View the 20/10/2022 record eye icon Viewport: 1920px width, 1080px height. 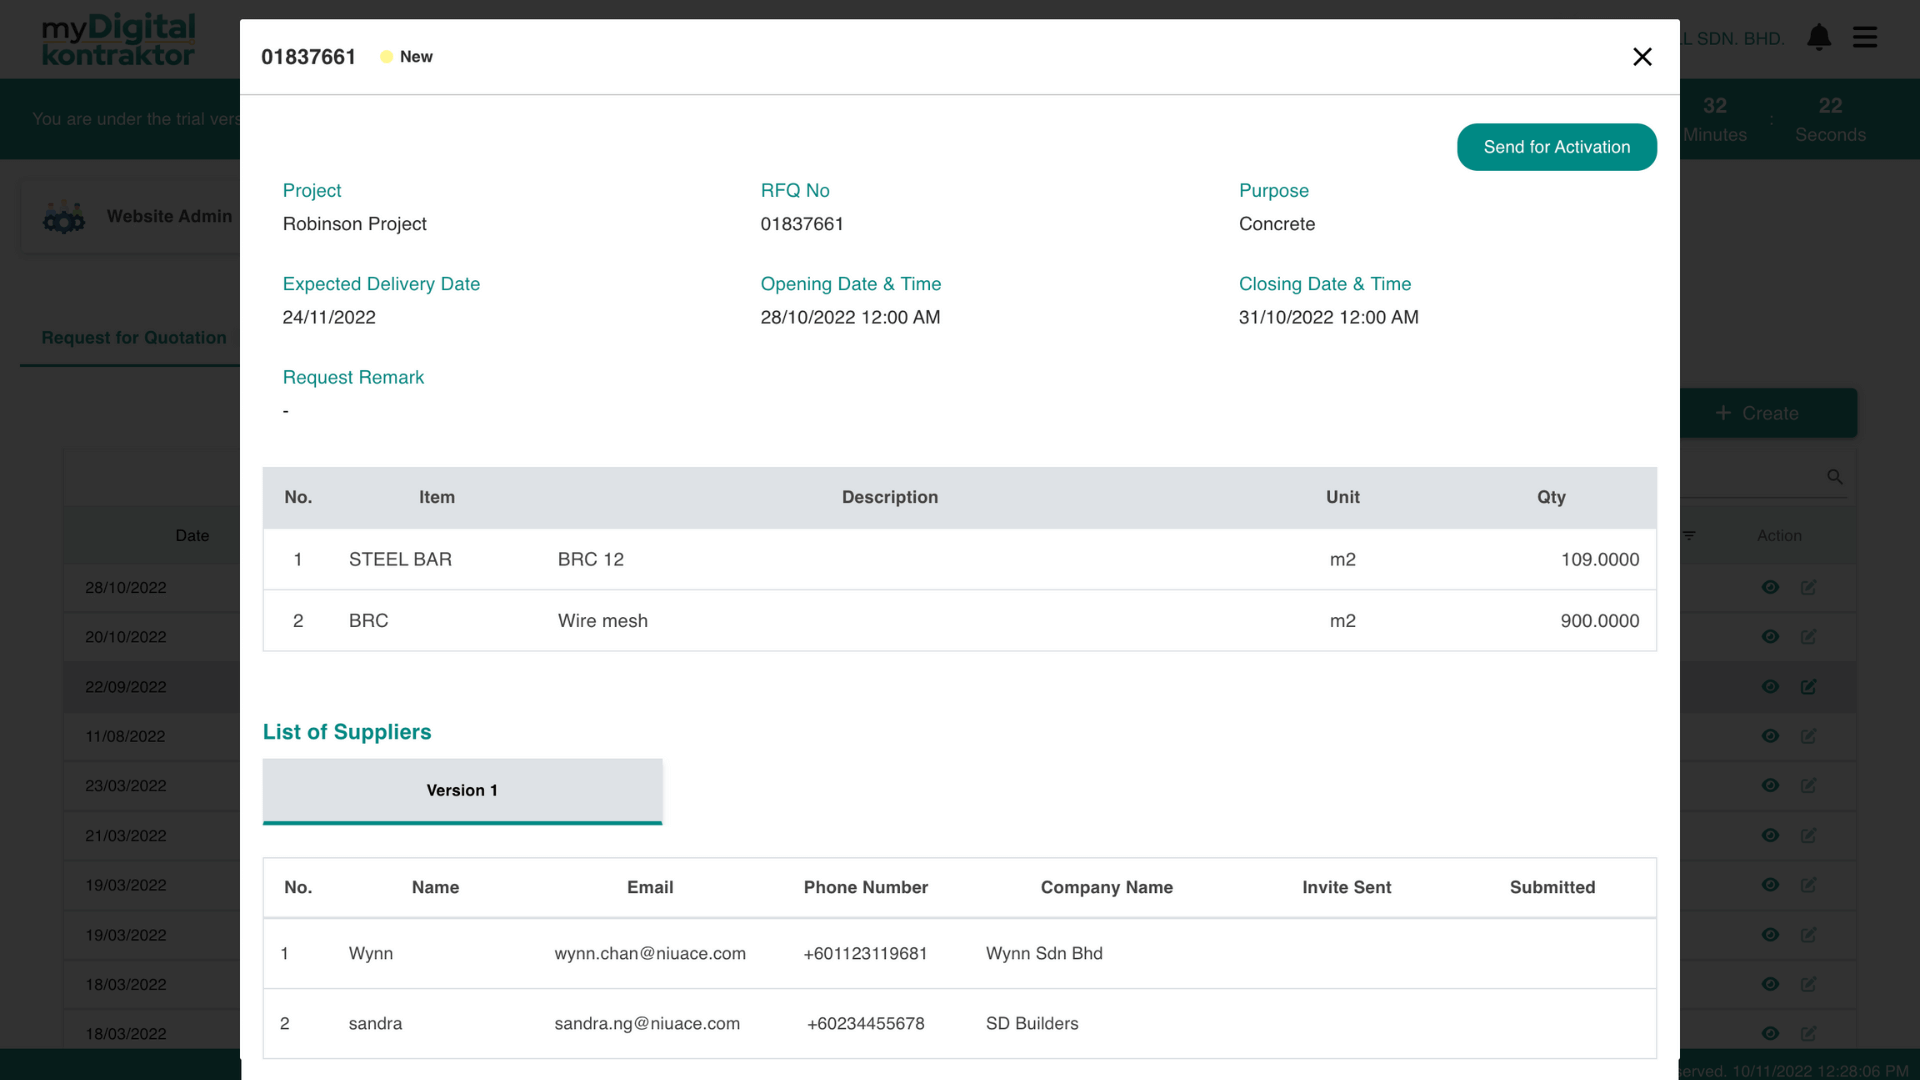[x=1770, y=637]
